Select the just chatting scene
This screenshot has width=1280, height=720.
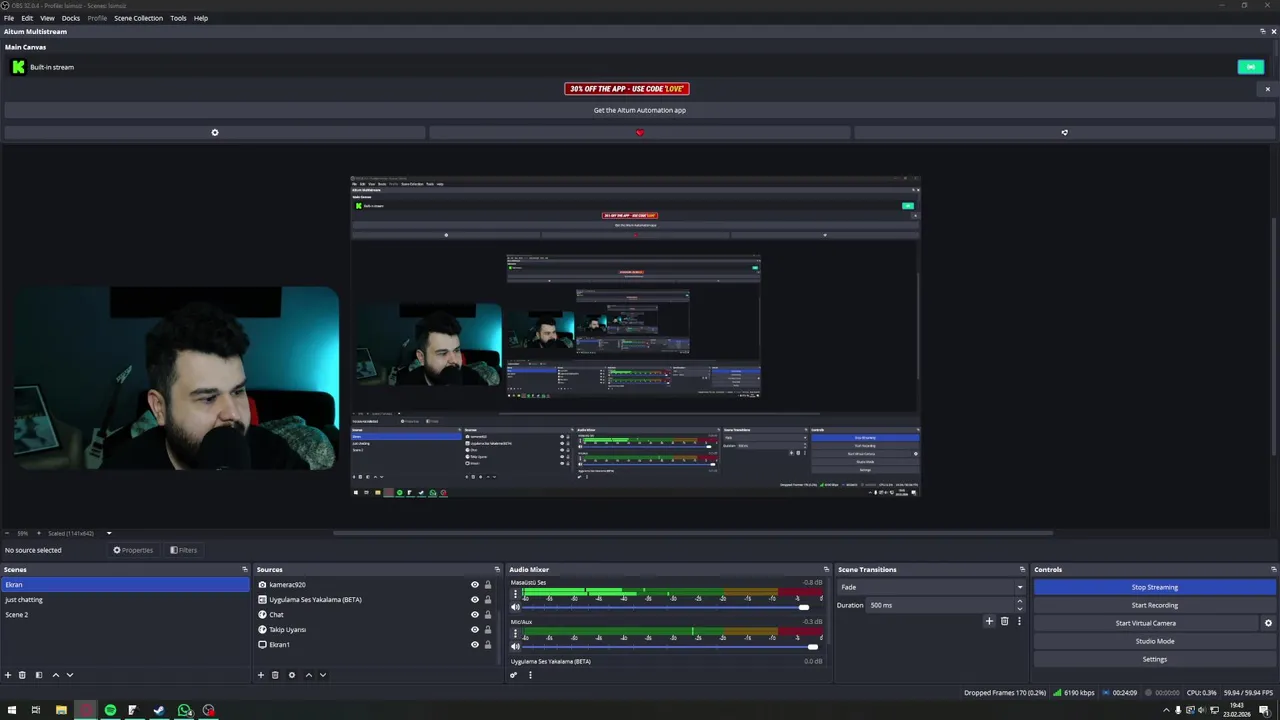tap(125, 600)
